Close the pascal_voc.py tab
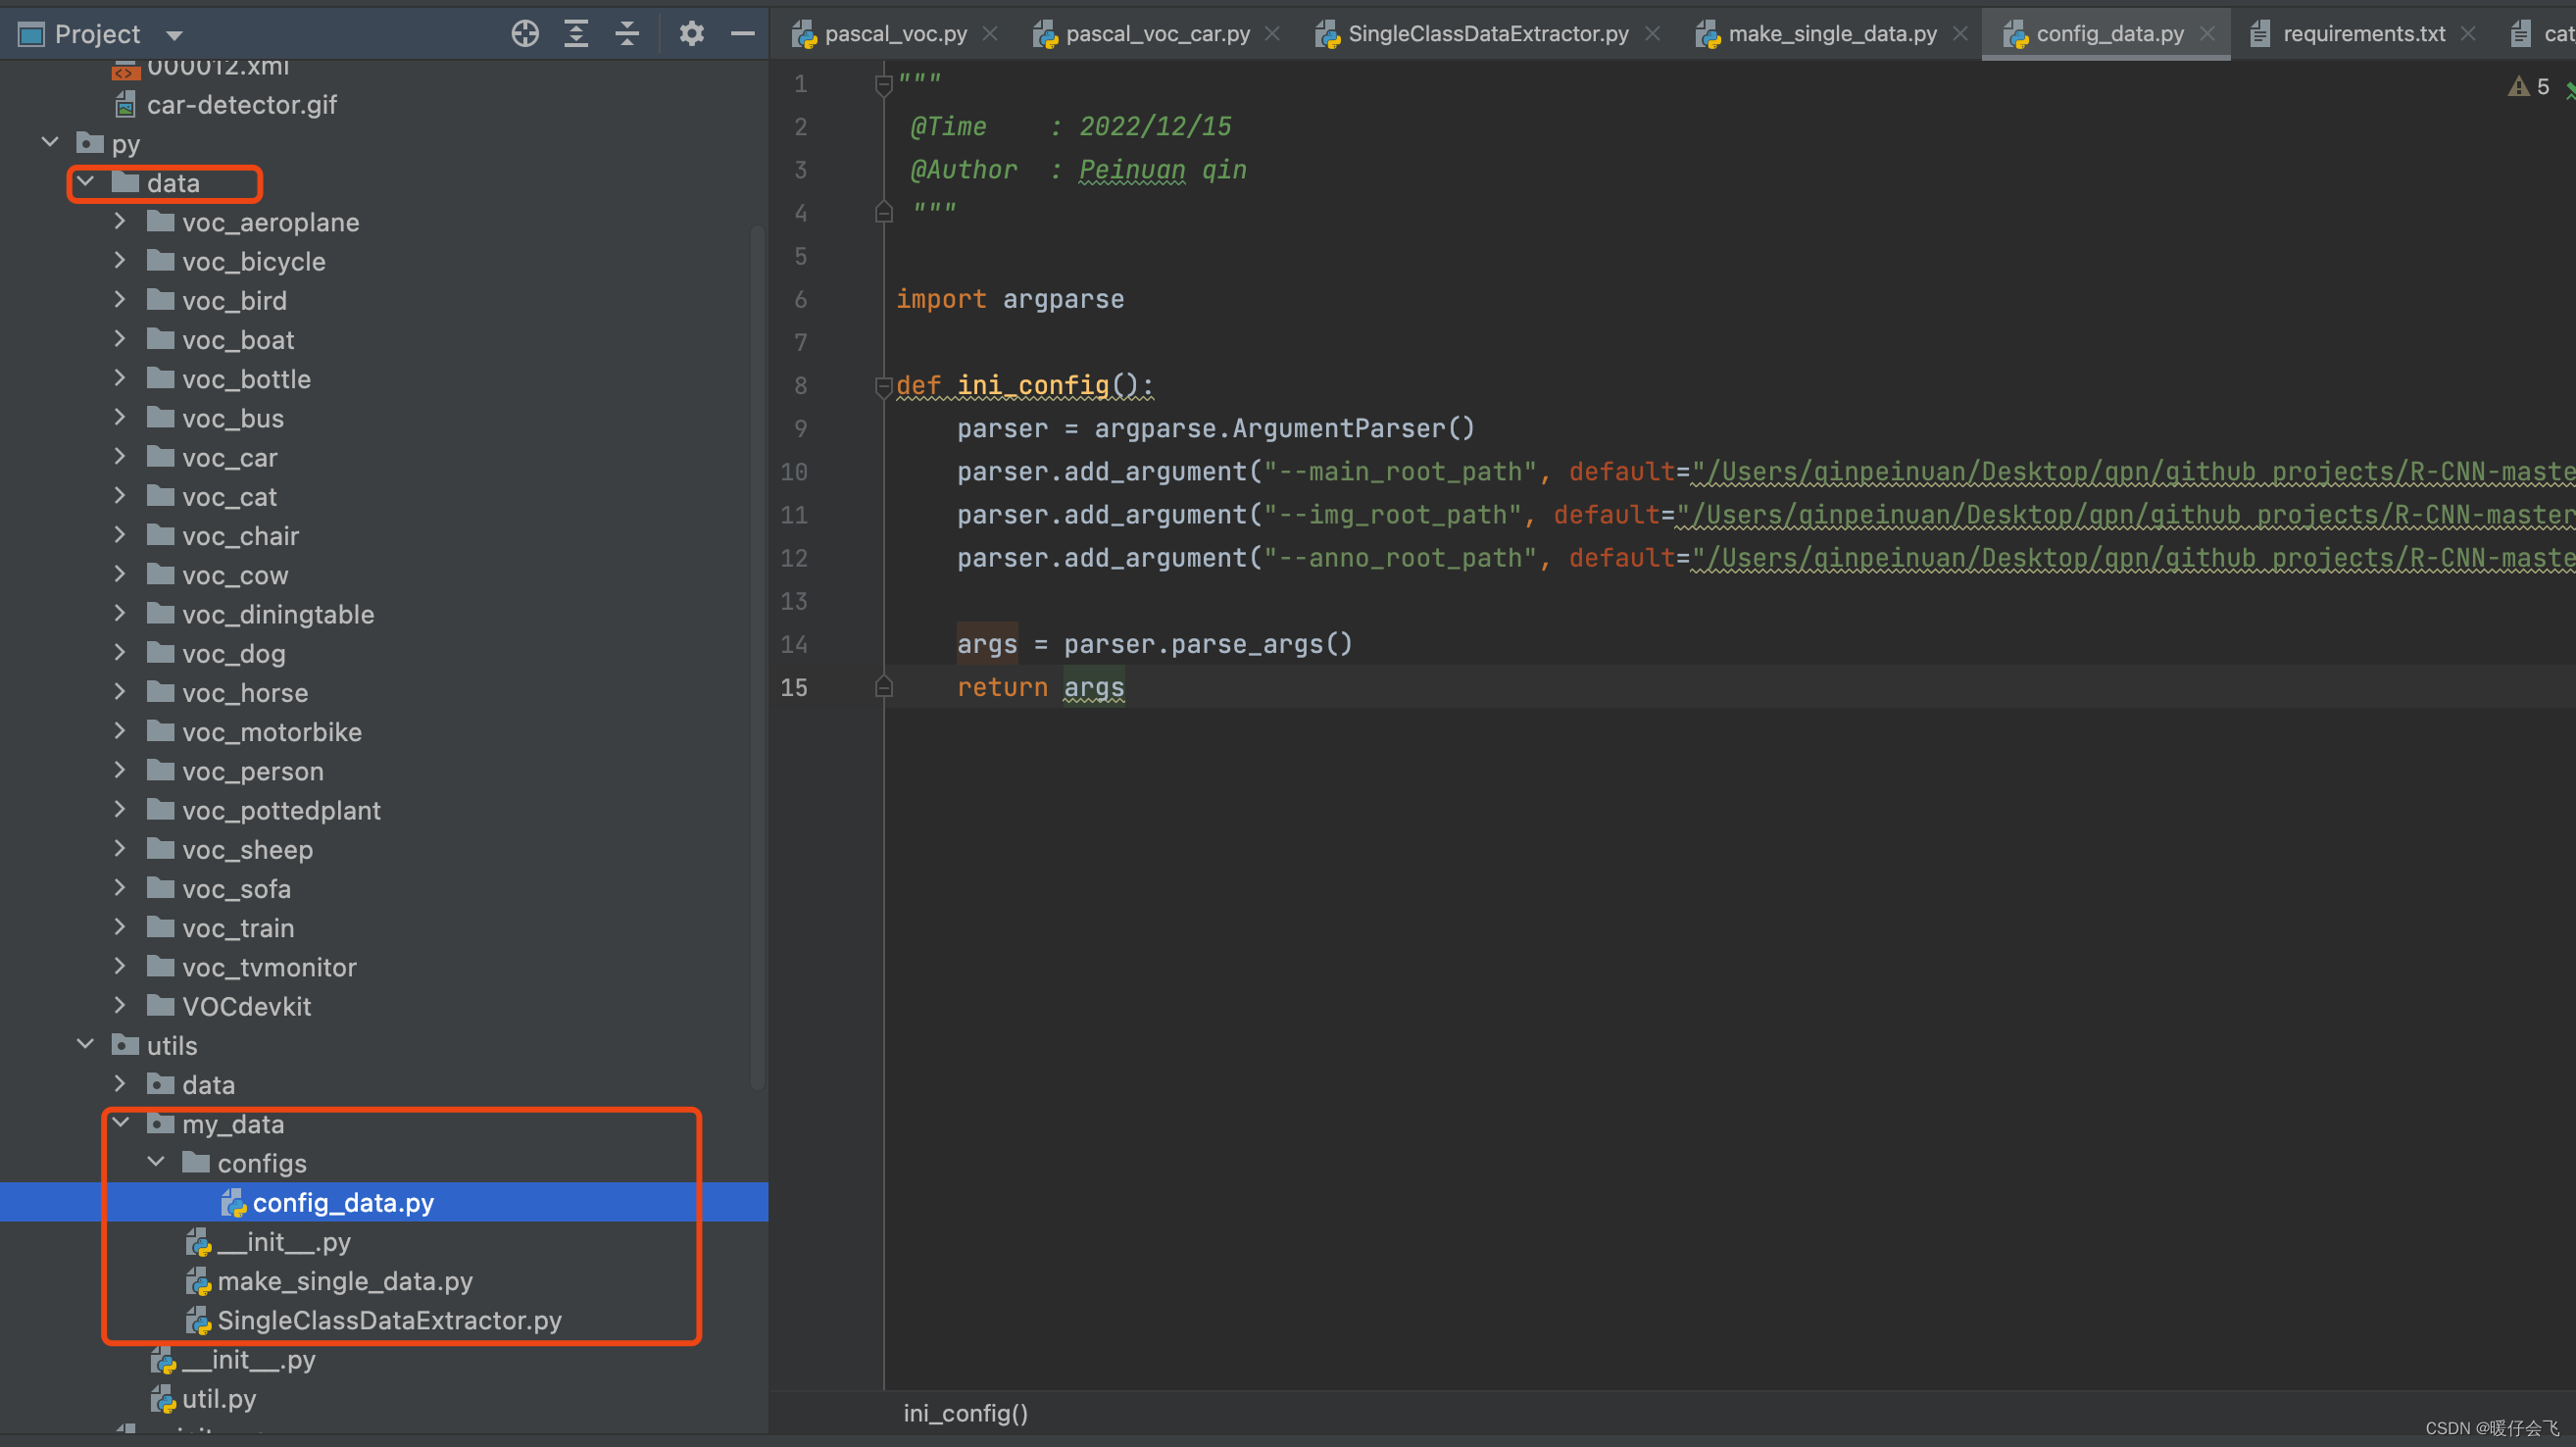 990,34
